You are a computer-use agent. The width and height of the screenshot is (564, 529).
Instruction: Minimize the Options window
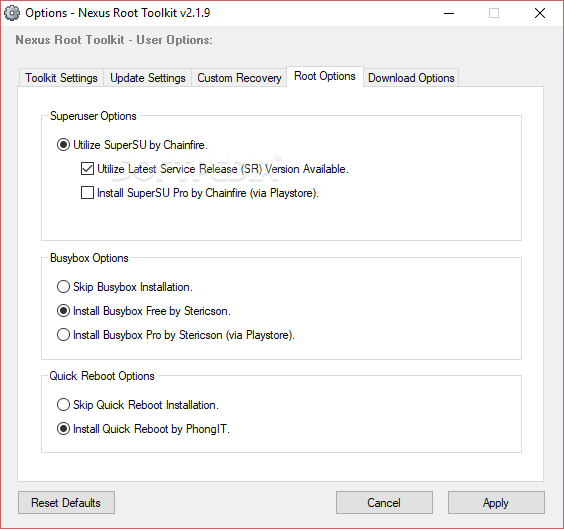(449, 14)
